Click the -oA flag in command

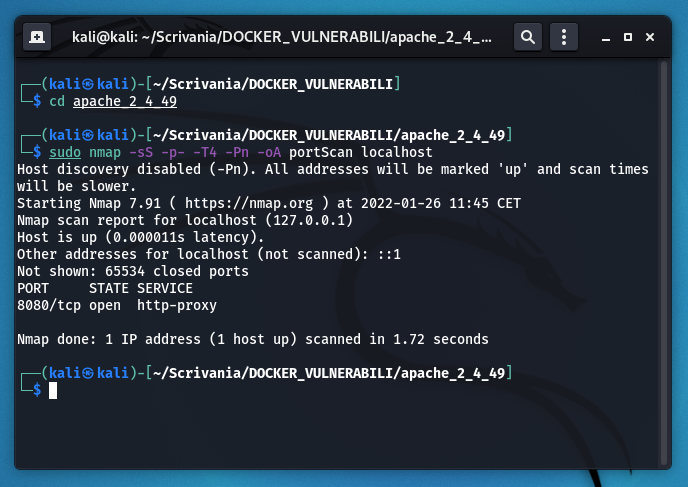pos(269,152)
